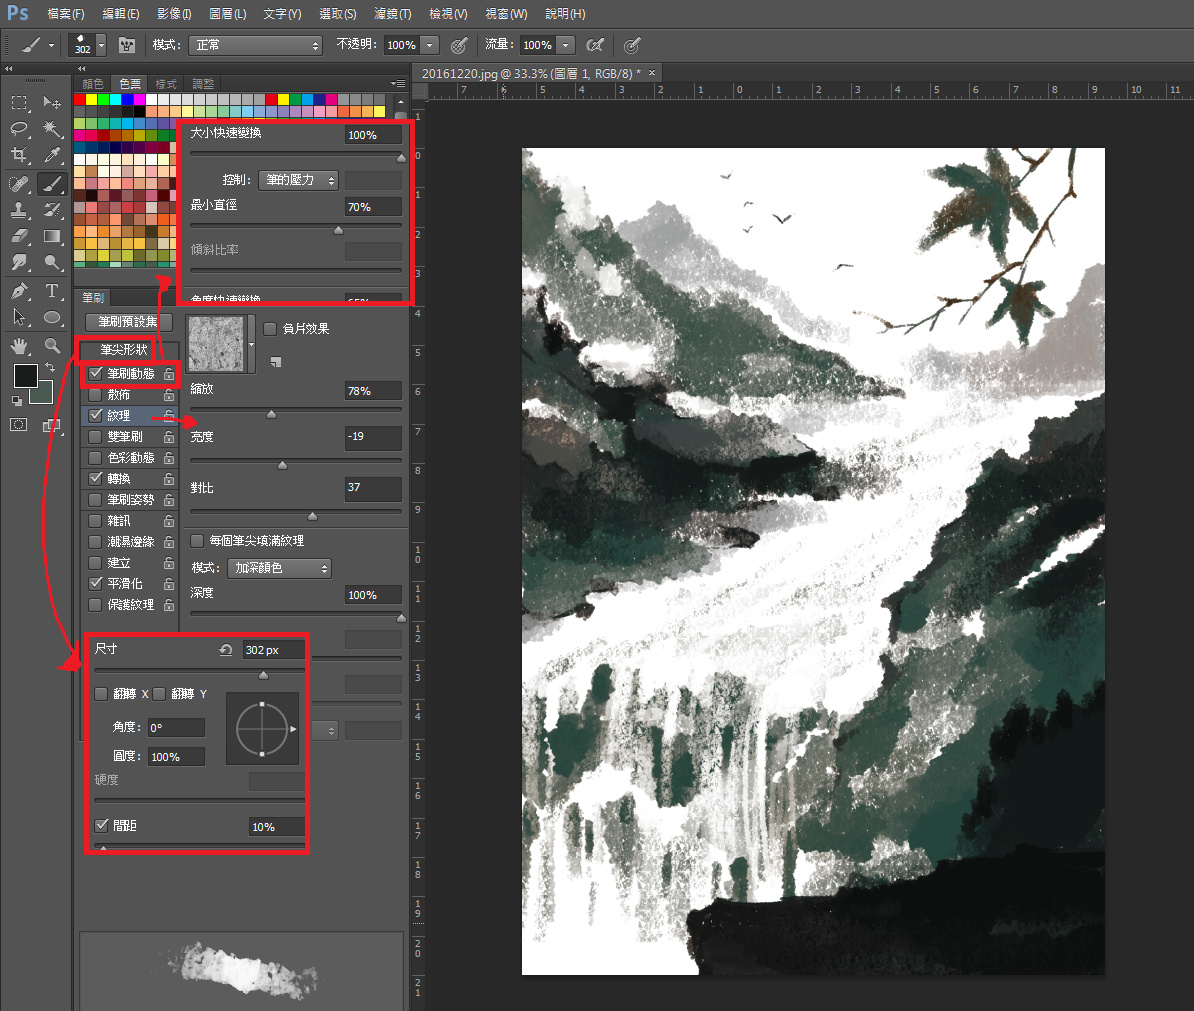This screenshot has width=1194, height=1011.
Task: Open the 模式 blend mode dropdown showing 正常
Action: pyautogui.click(x=255, y=46)
